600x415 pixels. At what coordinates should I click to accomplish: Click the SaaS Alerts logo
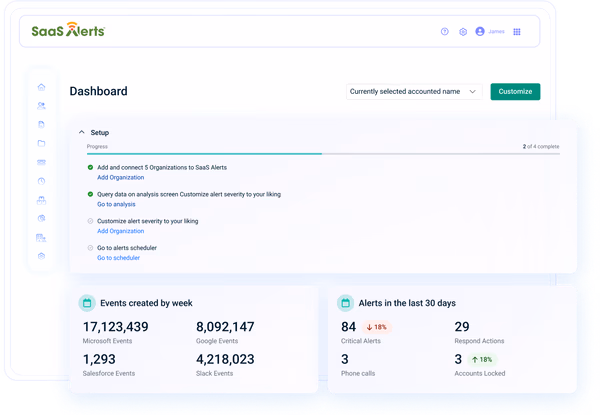point(68,30)
